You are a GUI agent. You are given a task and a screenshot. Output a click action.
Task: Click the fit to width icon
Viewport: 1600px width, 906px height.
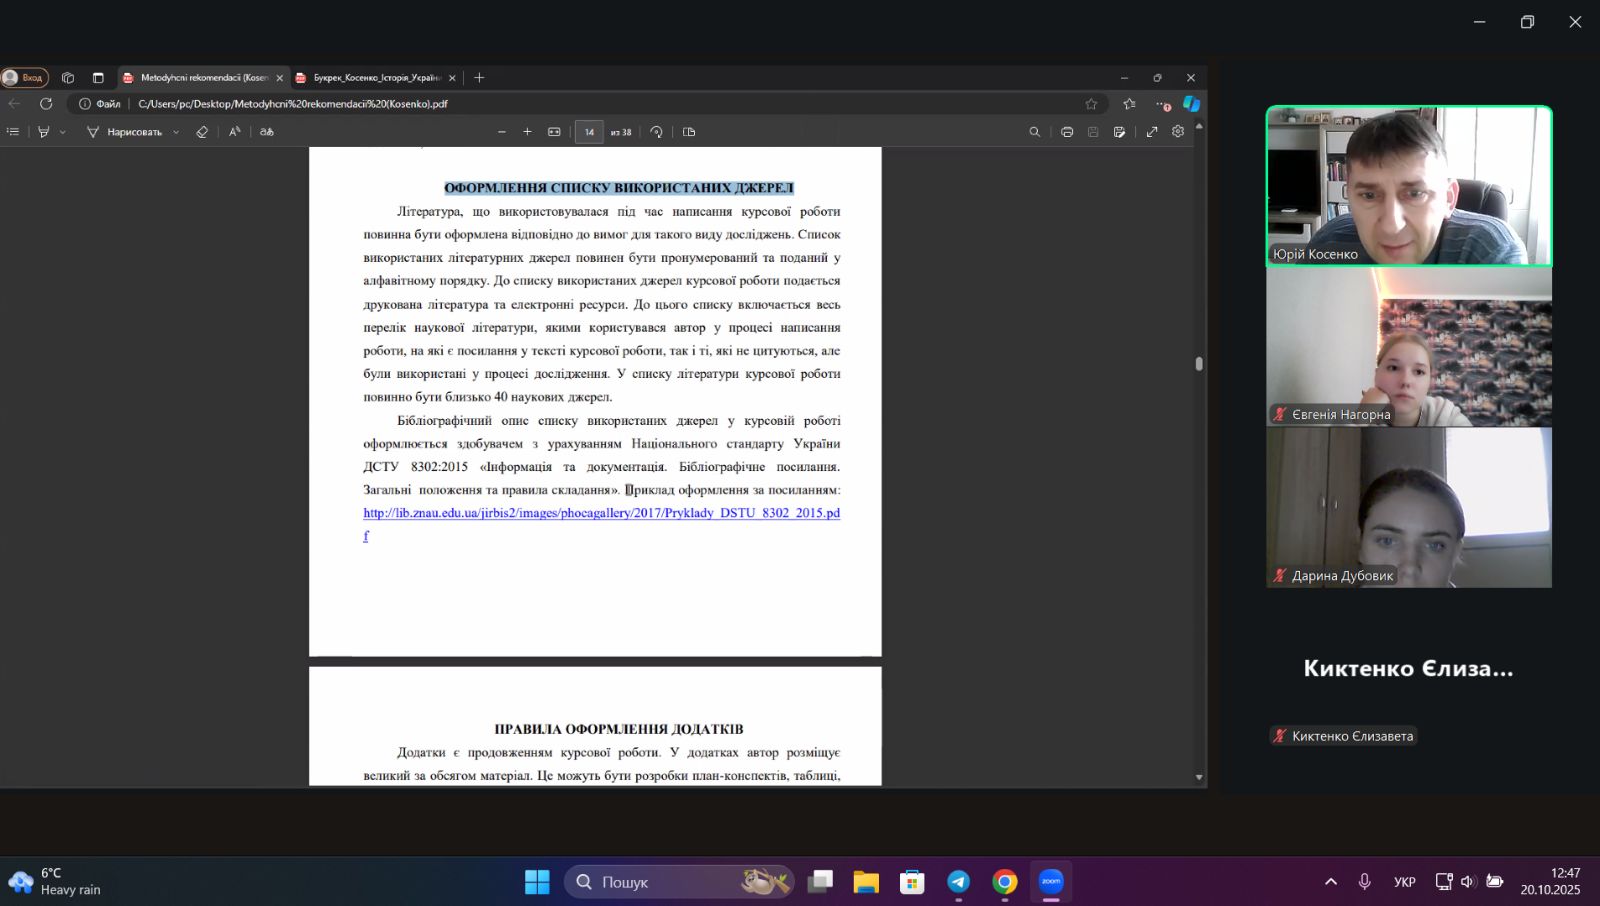(x=554, y=132)
